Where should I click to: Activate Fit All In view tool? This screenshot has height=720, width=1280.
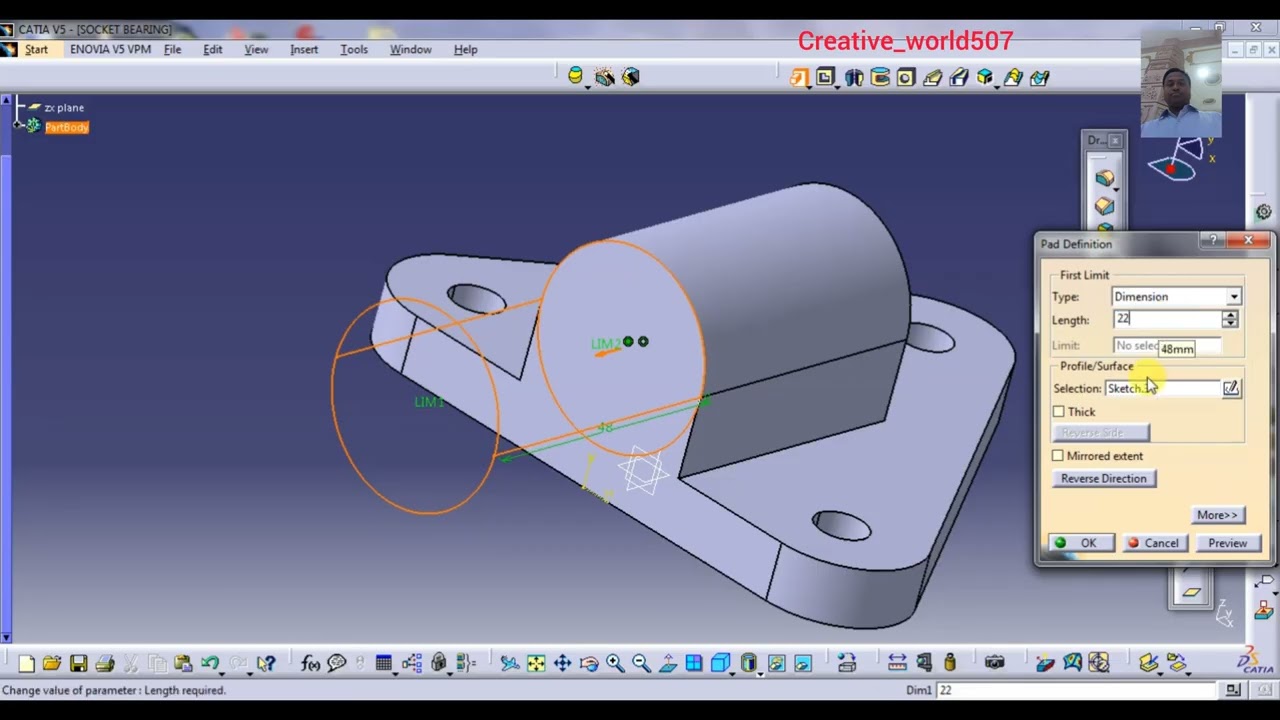click(536, 663)
